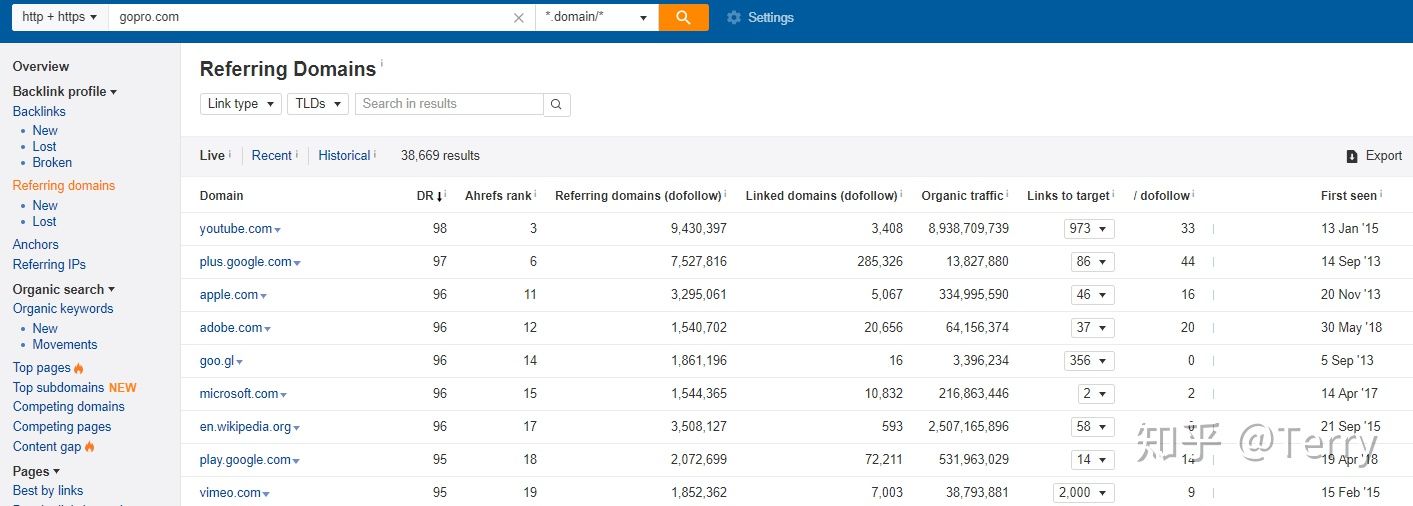Switch to the Recent results tab
Viewport: 1413px width, 506px height.
[x=272, y=156]
